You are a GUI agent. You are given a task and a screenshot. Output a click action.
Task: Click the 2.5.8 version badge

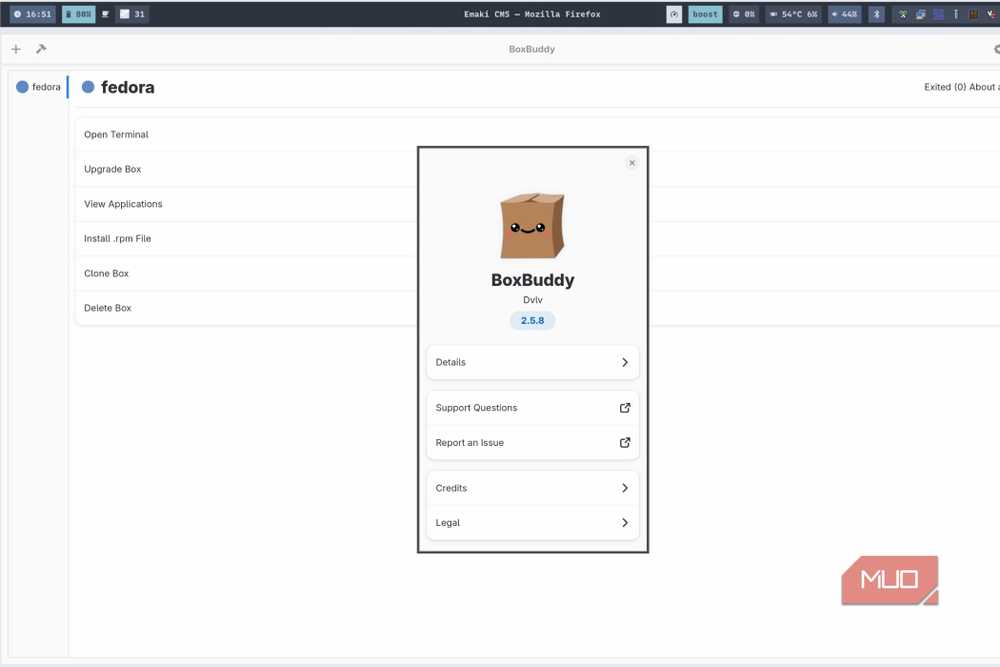(x=533, y=320)
